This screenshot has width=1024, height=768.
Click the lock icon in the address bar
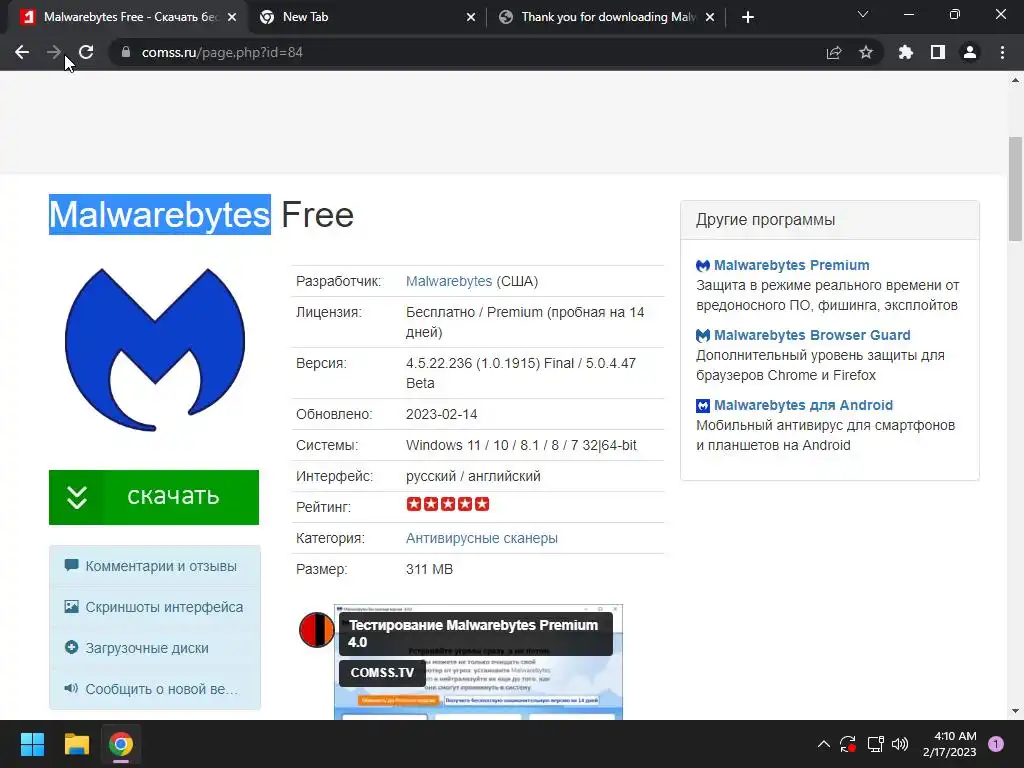(x=126, y=52)
